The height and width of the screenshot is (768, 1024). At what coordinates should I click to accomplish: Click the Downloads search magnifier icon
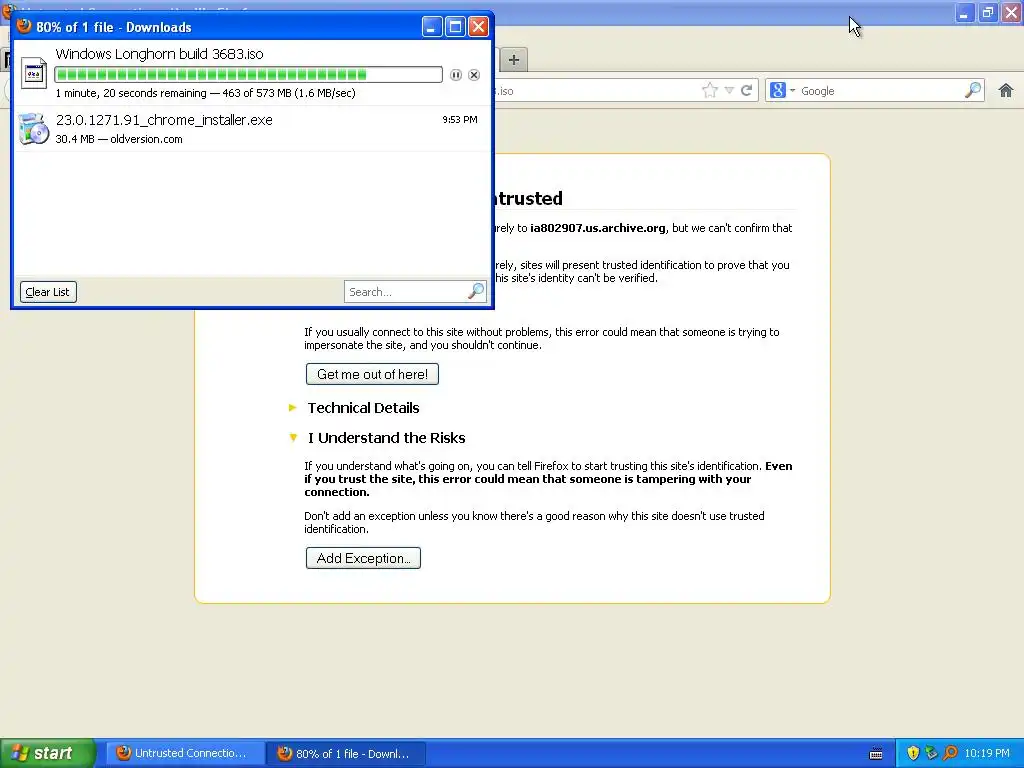477,291
